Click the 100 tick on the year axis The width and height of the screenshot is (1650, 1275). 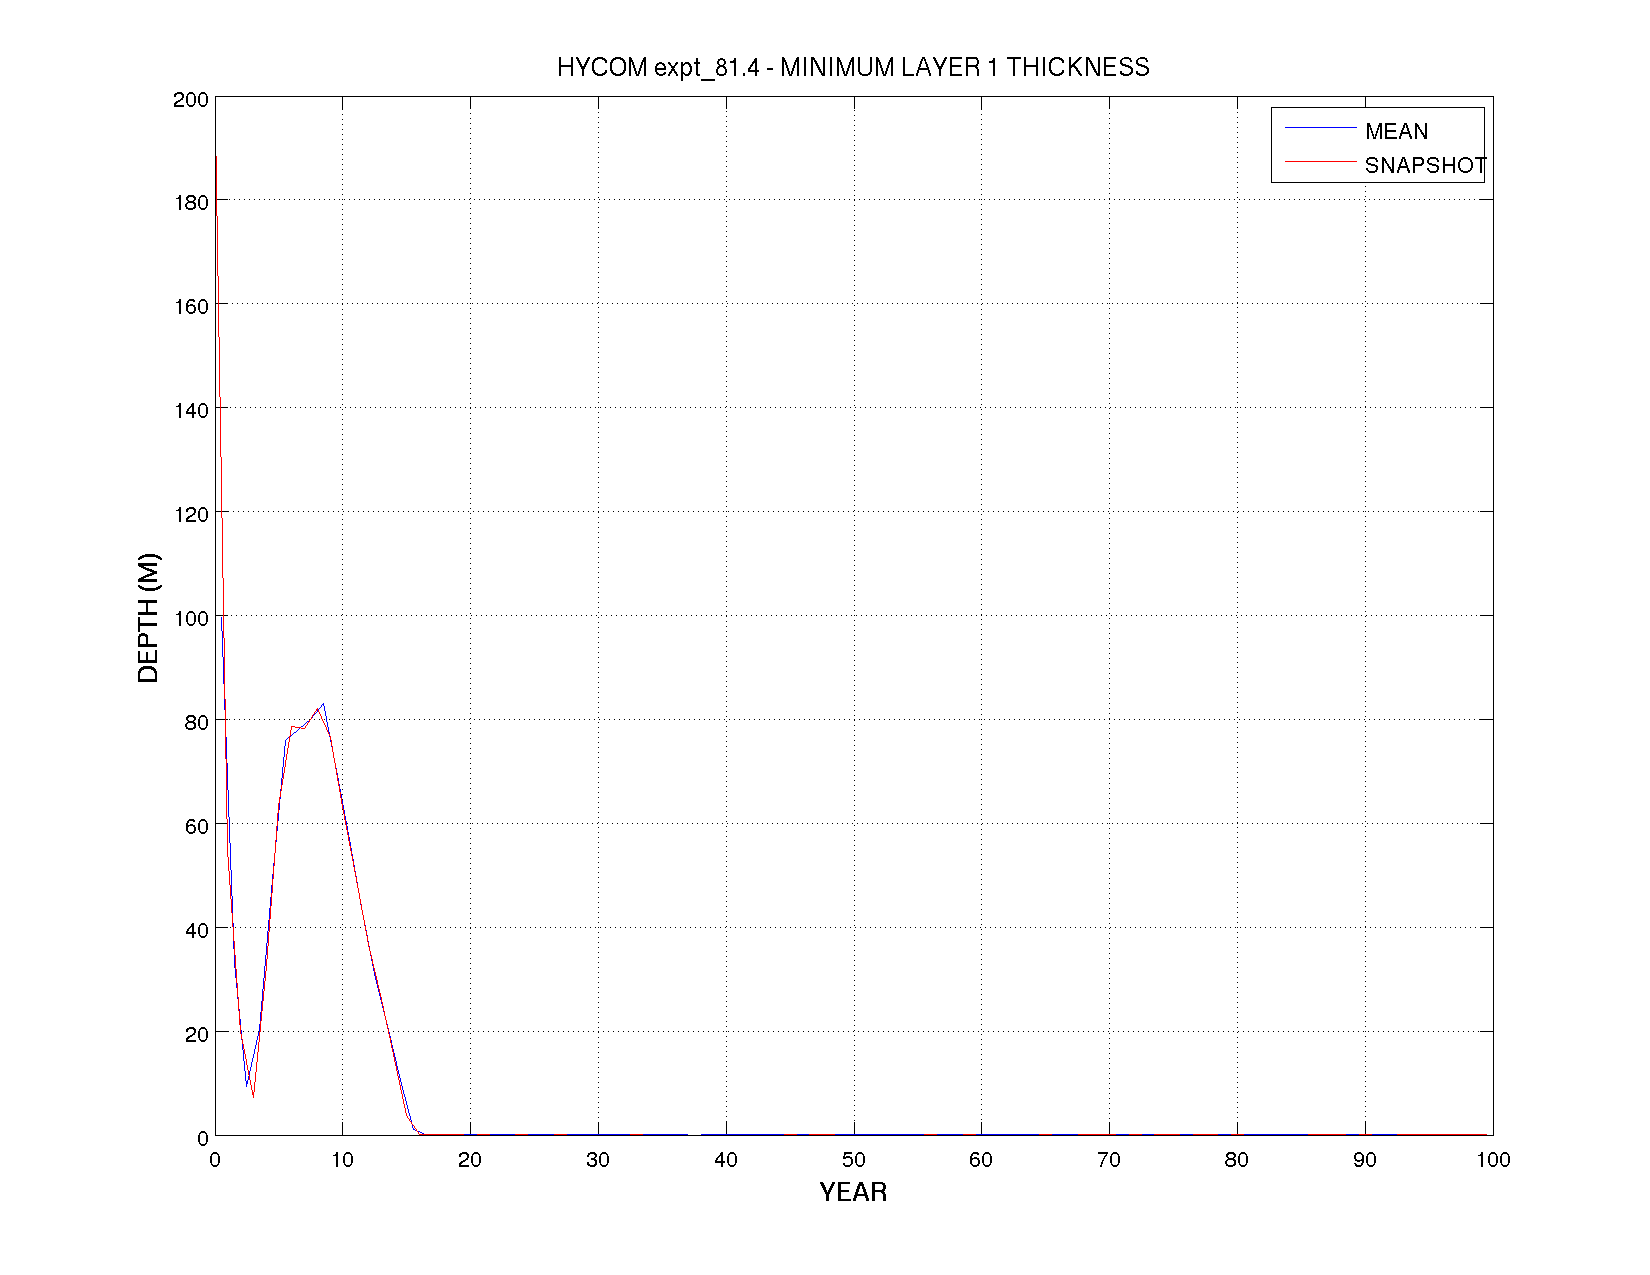click(x=1493, y=1160)
